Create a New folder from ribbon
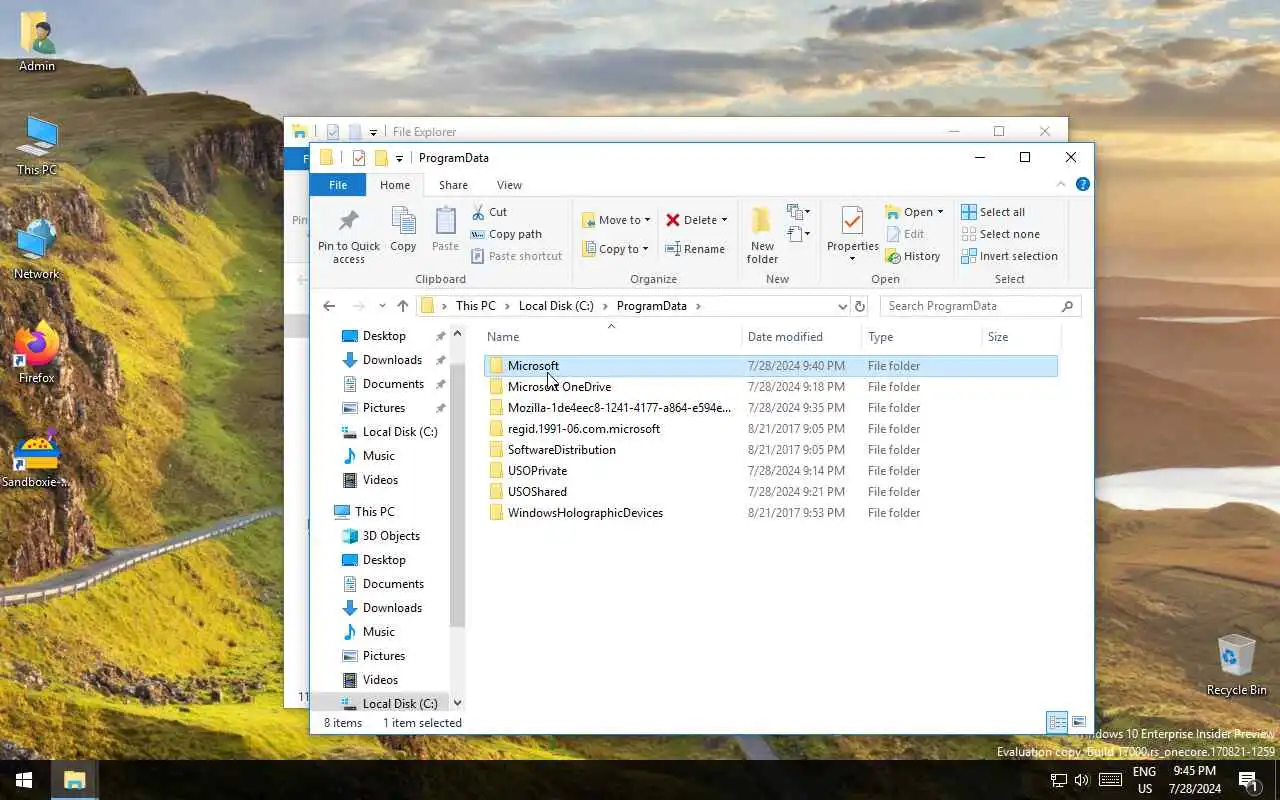Image resolution: width=1280 pixels, height=800 pixels. pyautogui.click(x=762, y=236)
